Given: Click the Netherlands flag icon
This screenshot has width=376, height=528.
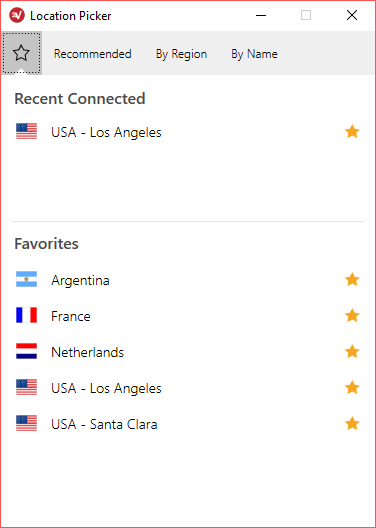Looking at the screenshot, I should [x=26, y=351].
